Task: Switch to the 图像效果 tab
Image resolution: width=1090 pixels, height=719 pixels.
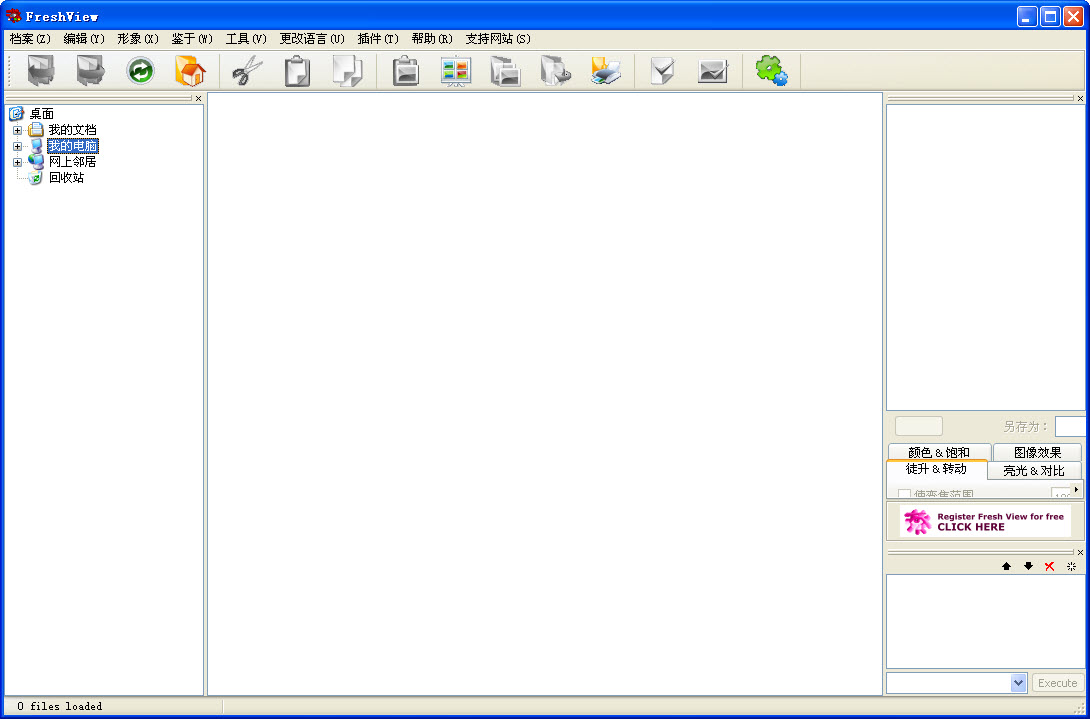Action: coord(1037,452)
